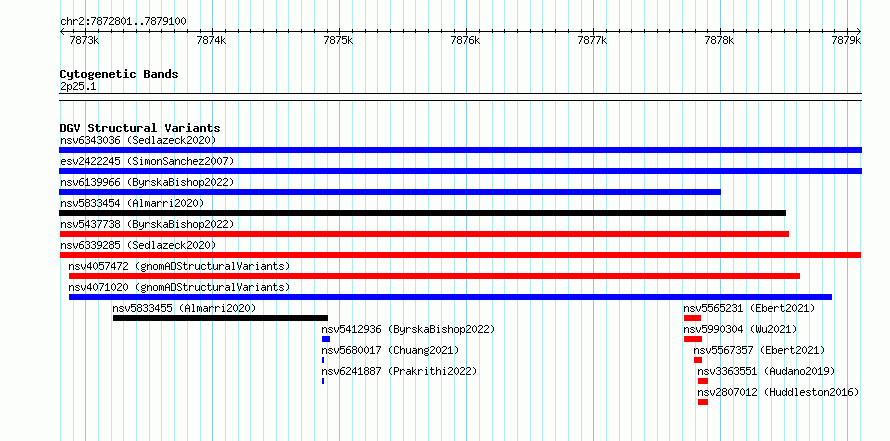Open the nsv3363551 (Audano2019) label
This screenshot has height=441, width=890.
(766, 371)
